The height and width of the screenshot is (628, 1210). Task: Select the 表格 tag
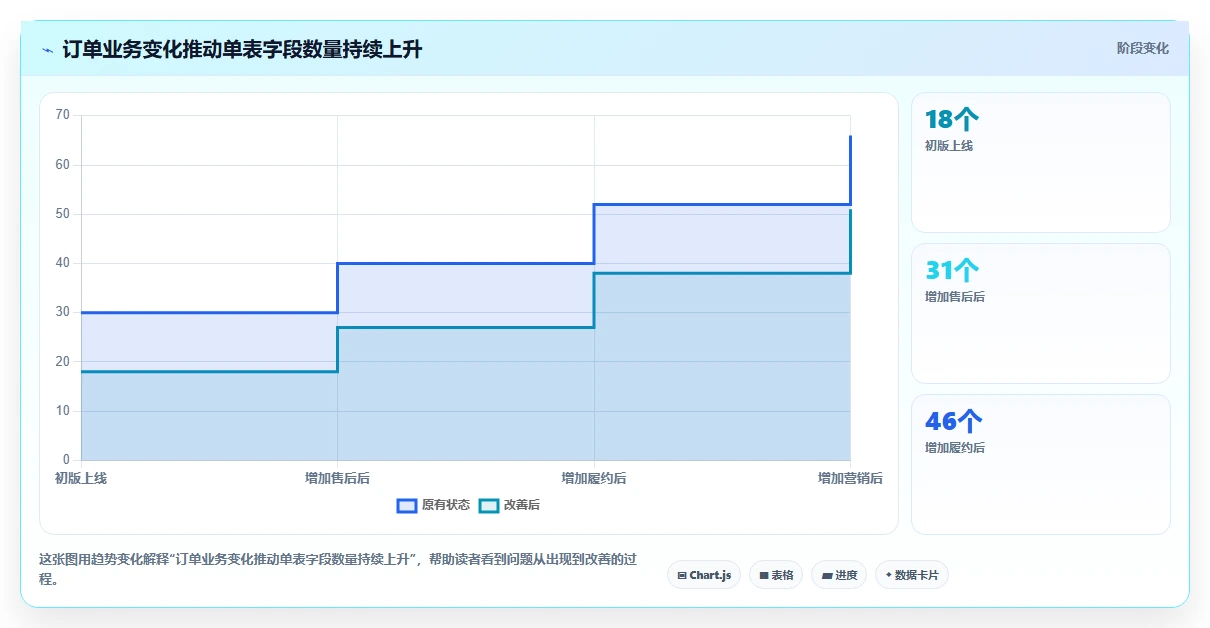776,575
